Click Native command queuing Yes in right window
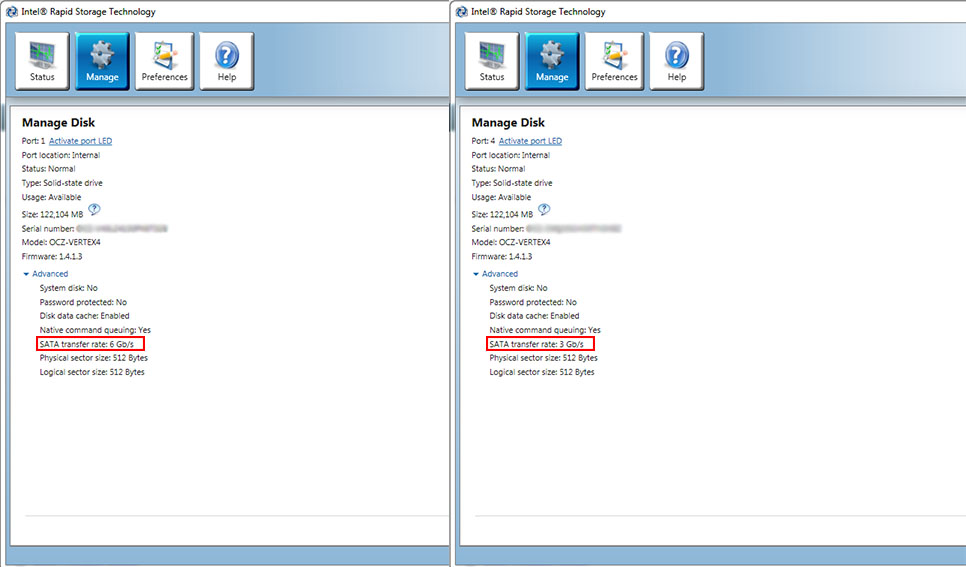Image resolution: width=966 pixels, height=567 pixels. [x=545, y=330]
